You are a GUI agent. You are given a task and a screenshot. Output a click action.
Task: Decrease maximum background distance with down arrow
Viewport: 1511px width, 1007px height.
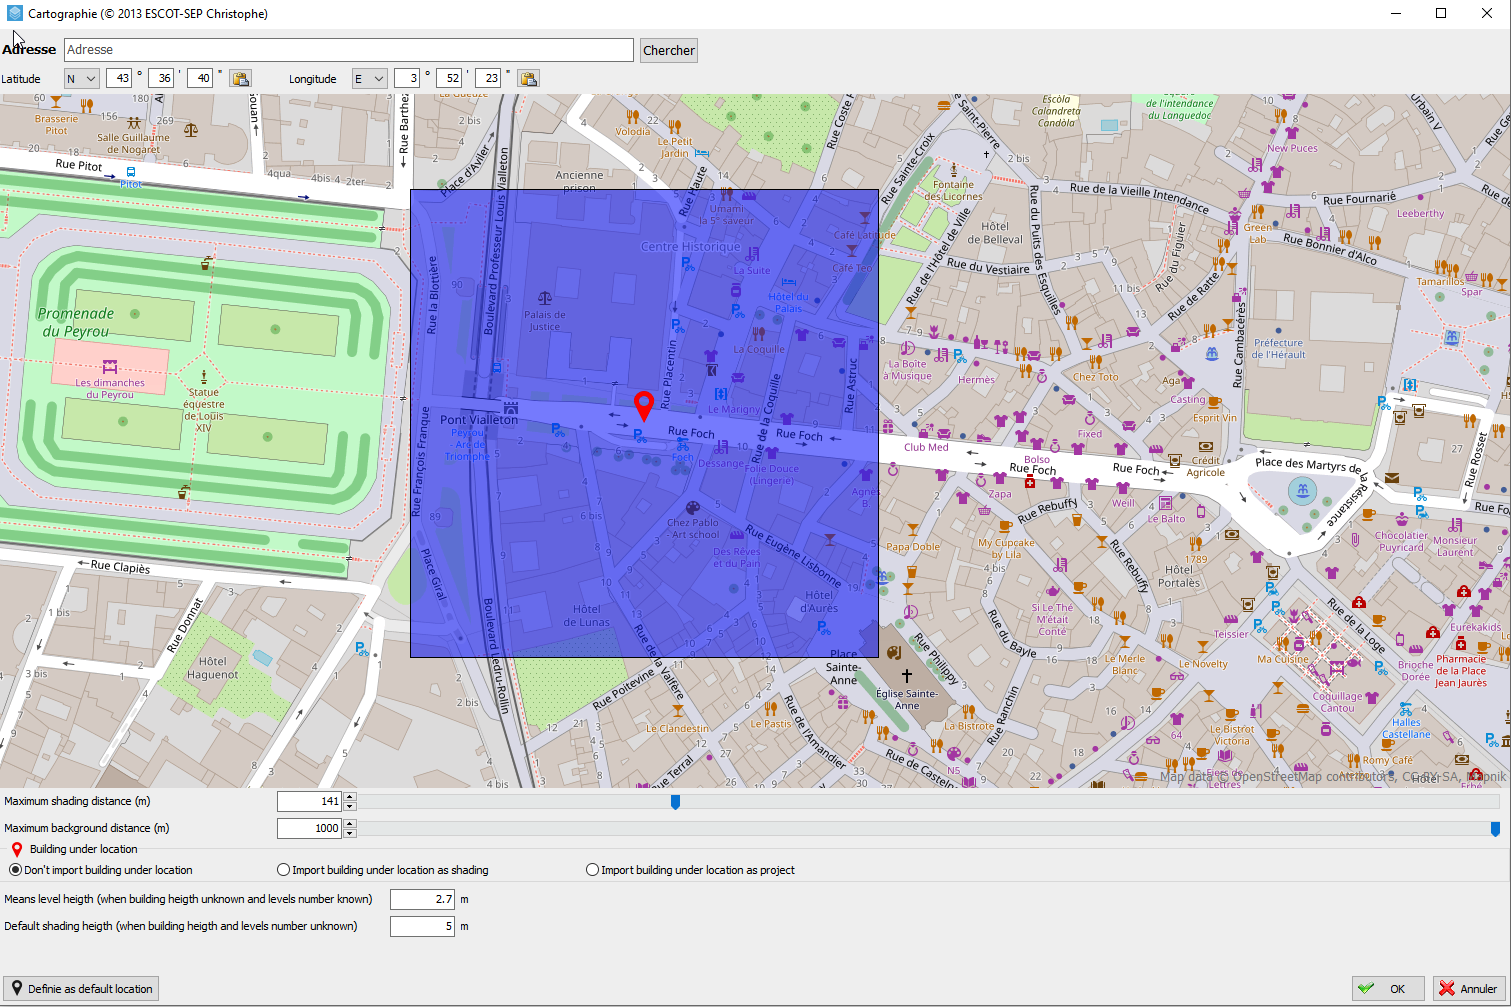[x=350, y=833]
